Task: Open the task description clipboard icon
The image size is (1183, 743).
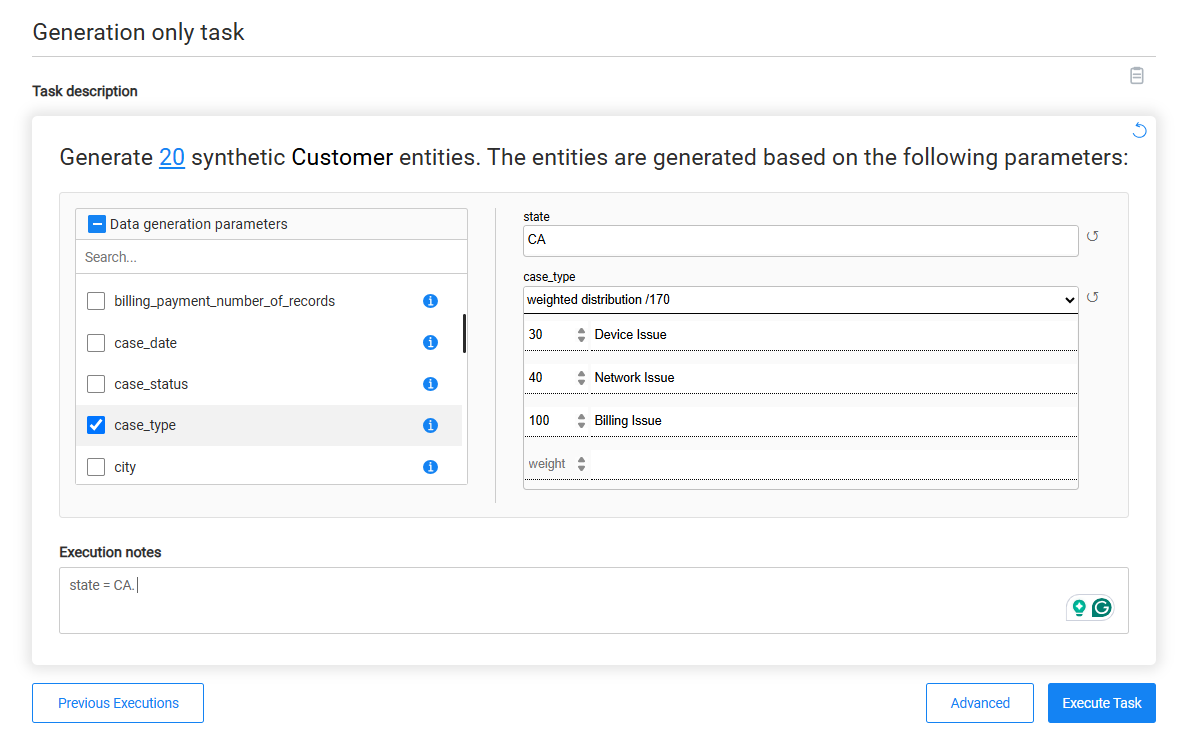Action: (1136, 75)
